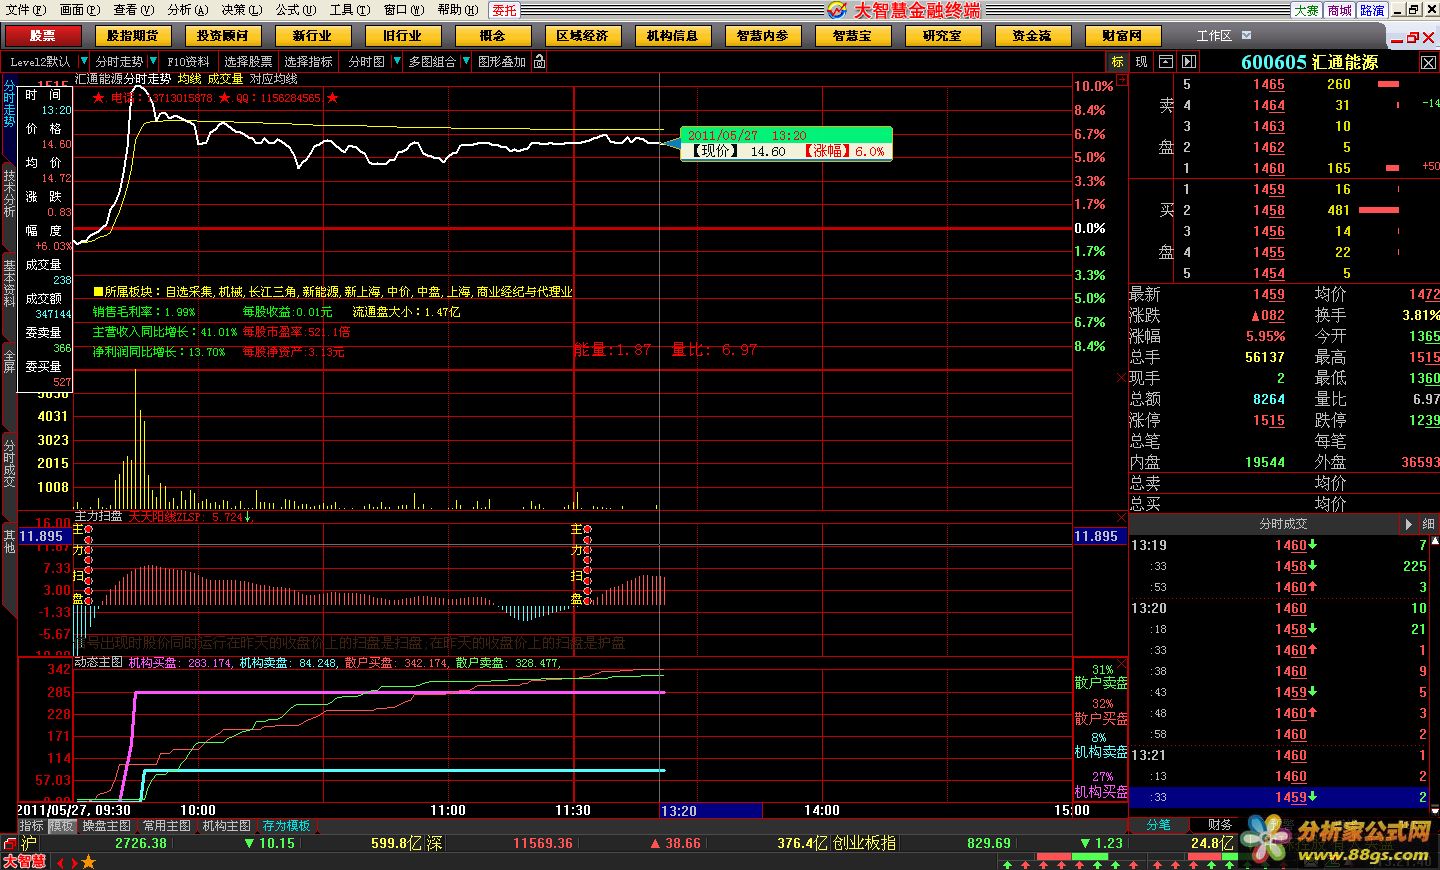1440x870 pixels.
Task: Open the 窗口(W) menu
Action: (x=404, y=10)
